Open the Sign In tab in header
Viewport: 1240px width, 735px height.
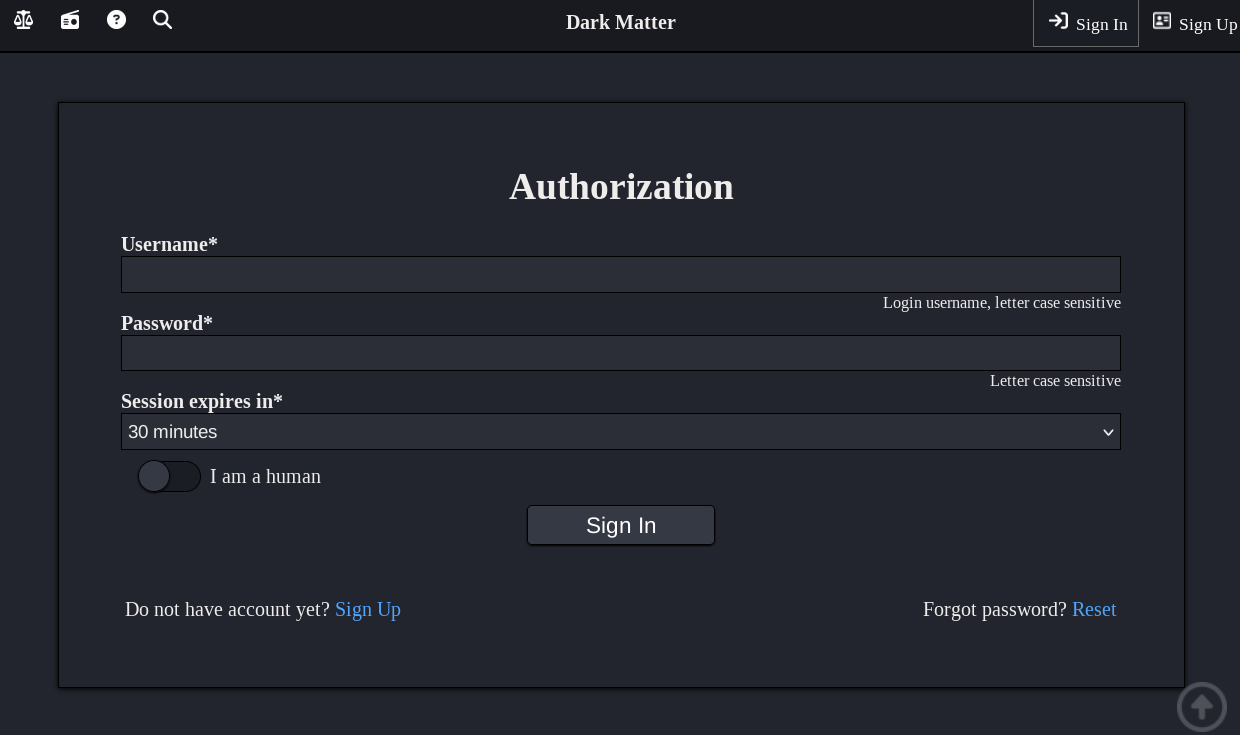[x=1086, y=23]
